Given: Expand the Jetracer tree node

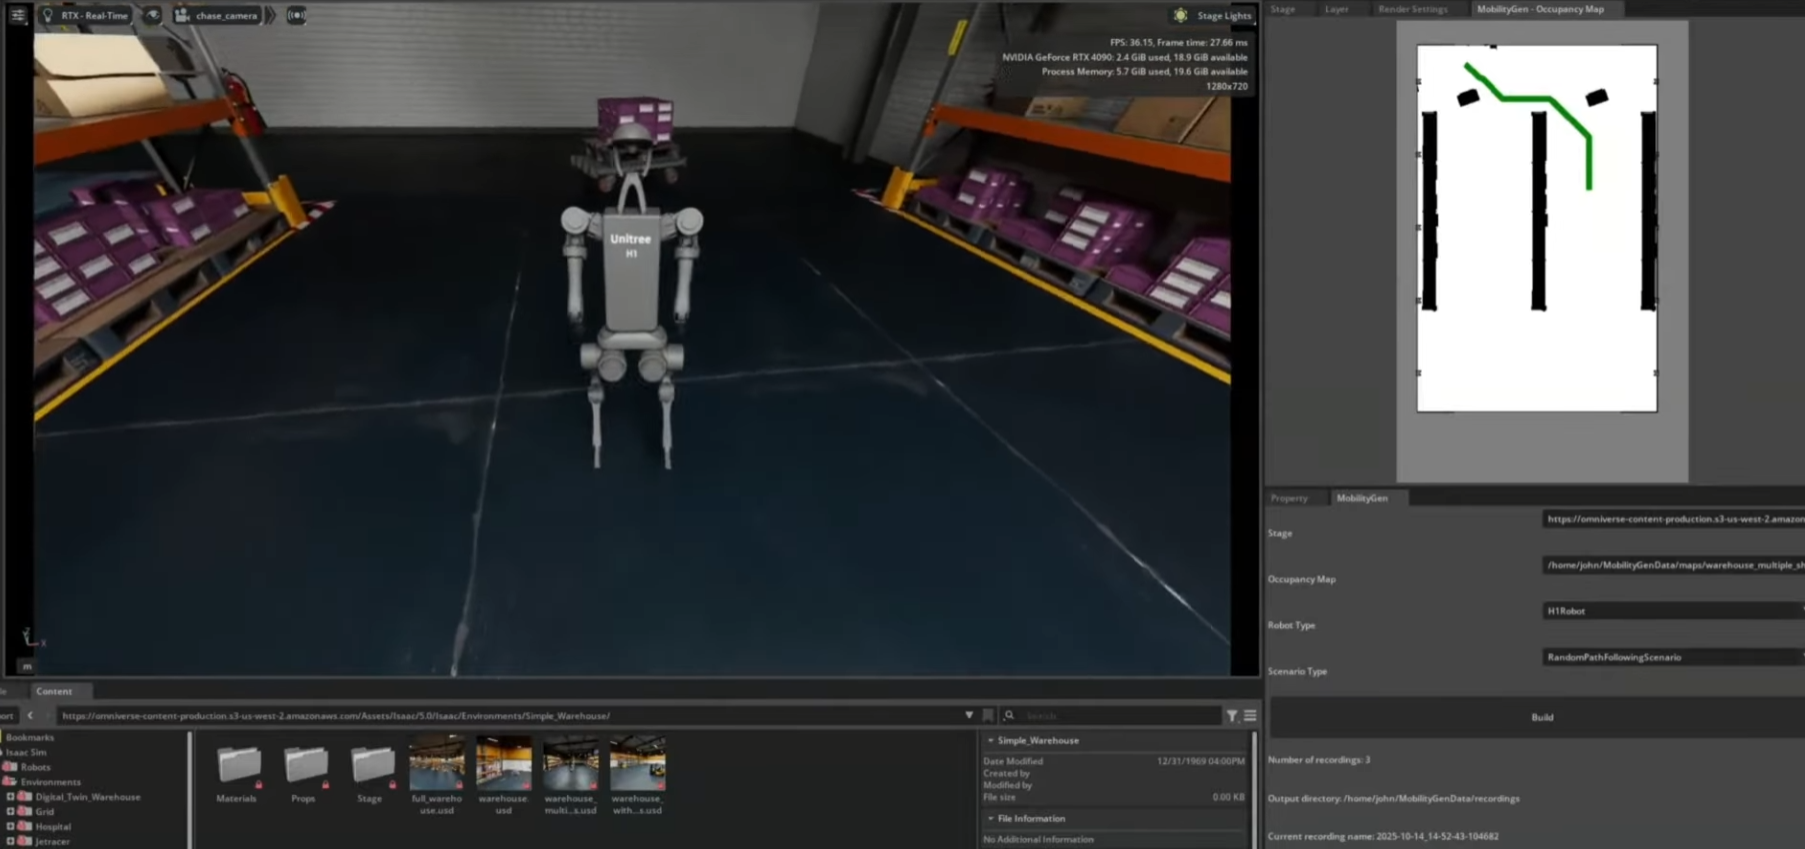Looking at the screenshot, I should coord(11,842).
